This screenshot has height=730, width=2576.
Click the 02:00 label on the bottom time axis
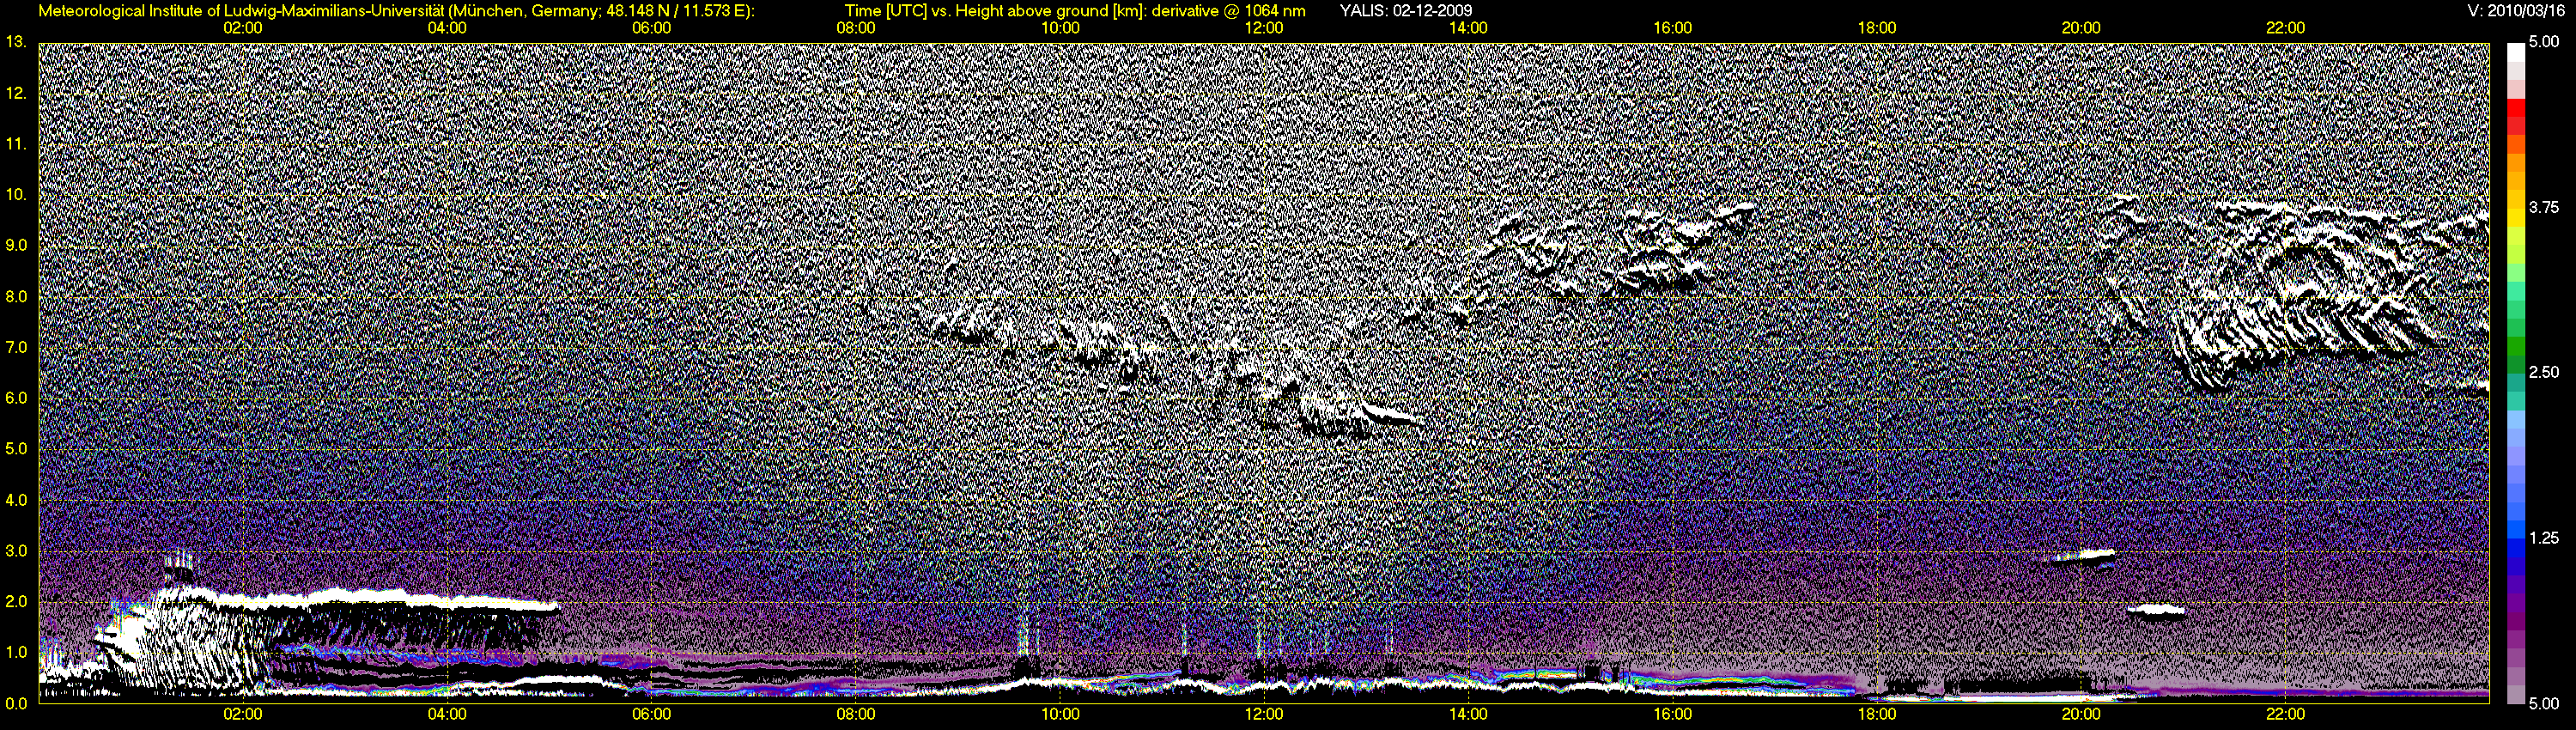click(243, 714)
